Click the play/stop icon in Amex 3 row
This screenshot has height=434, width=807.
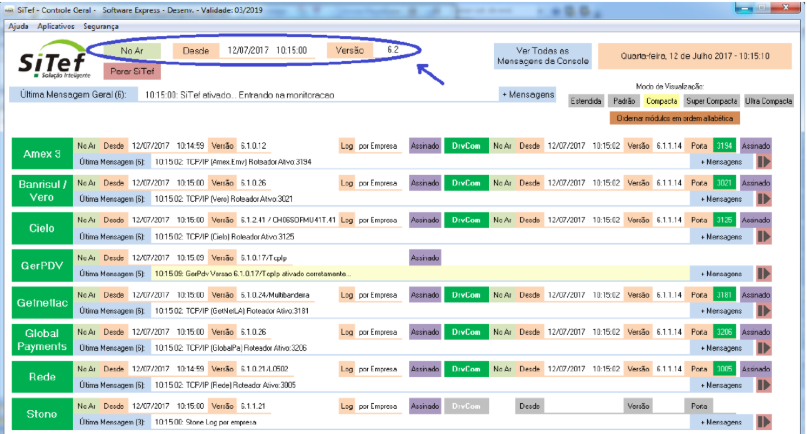point(764,162)
